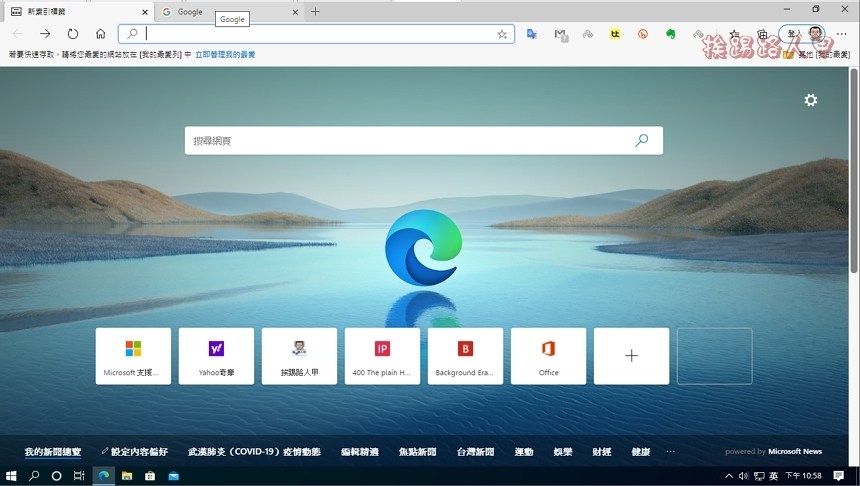Open the 挨踢路人甲 quick link tile
The image size is (860, 486).
(x=299, y=356)
